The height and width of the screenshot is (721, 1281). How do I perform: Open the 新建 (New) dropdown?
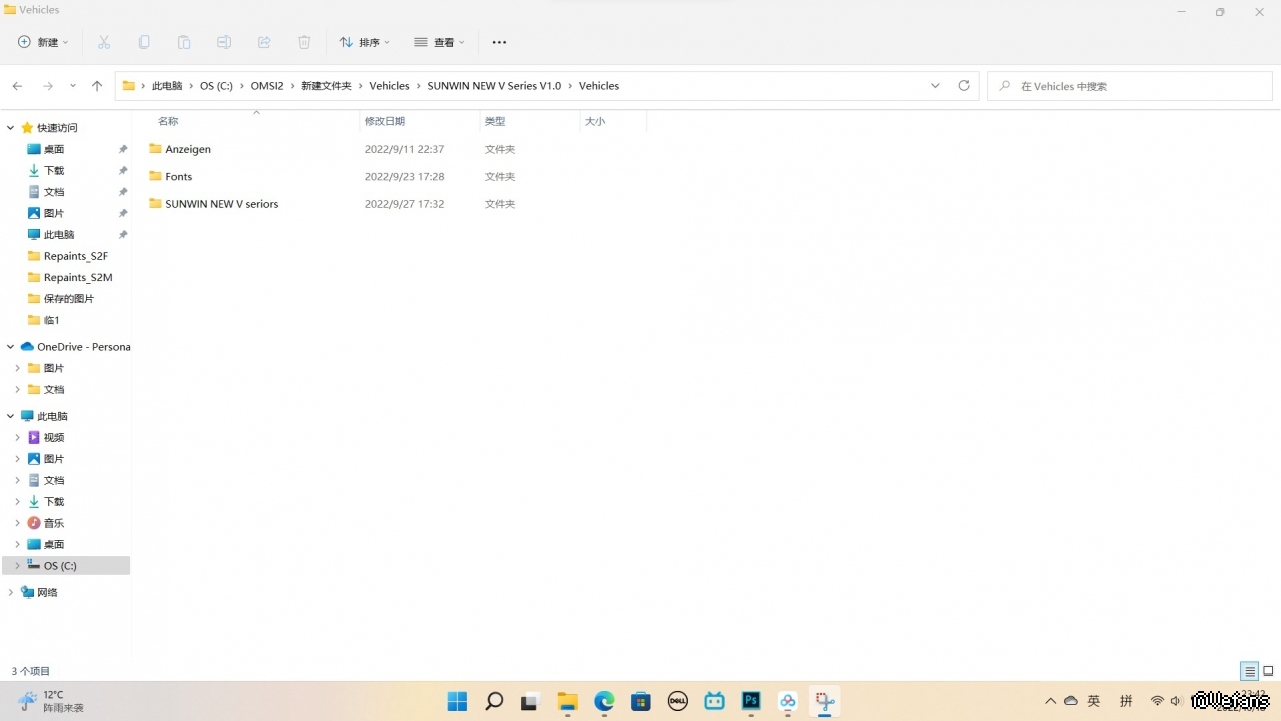pos(44,42)
